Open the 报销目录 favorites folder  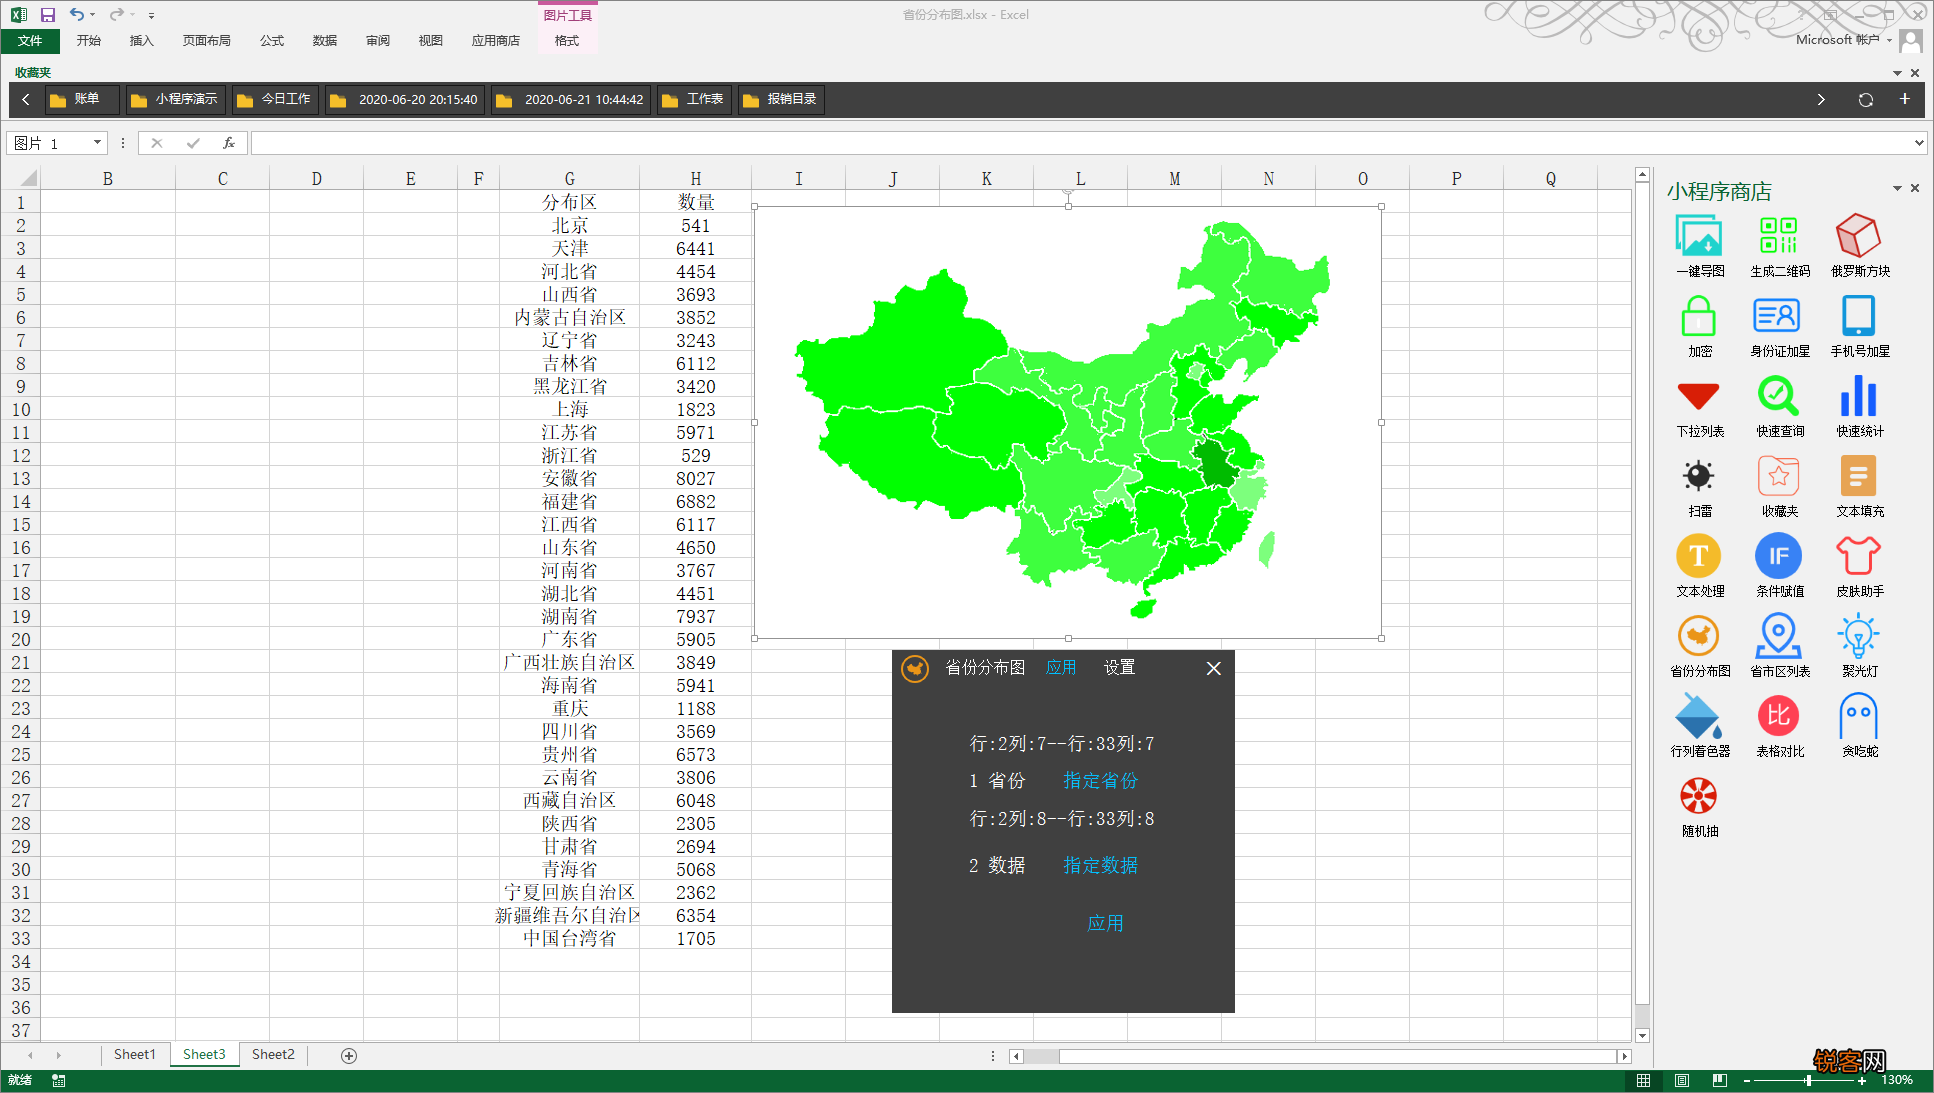point(781,99)
